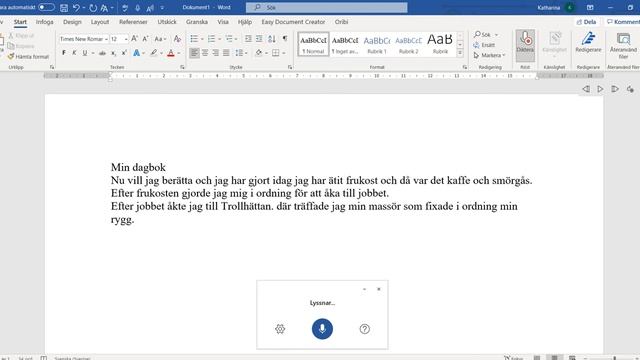Click Hämta format (format painter)
640x360 pixels.
29,57
